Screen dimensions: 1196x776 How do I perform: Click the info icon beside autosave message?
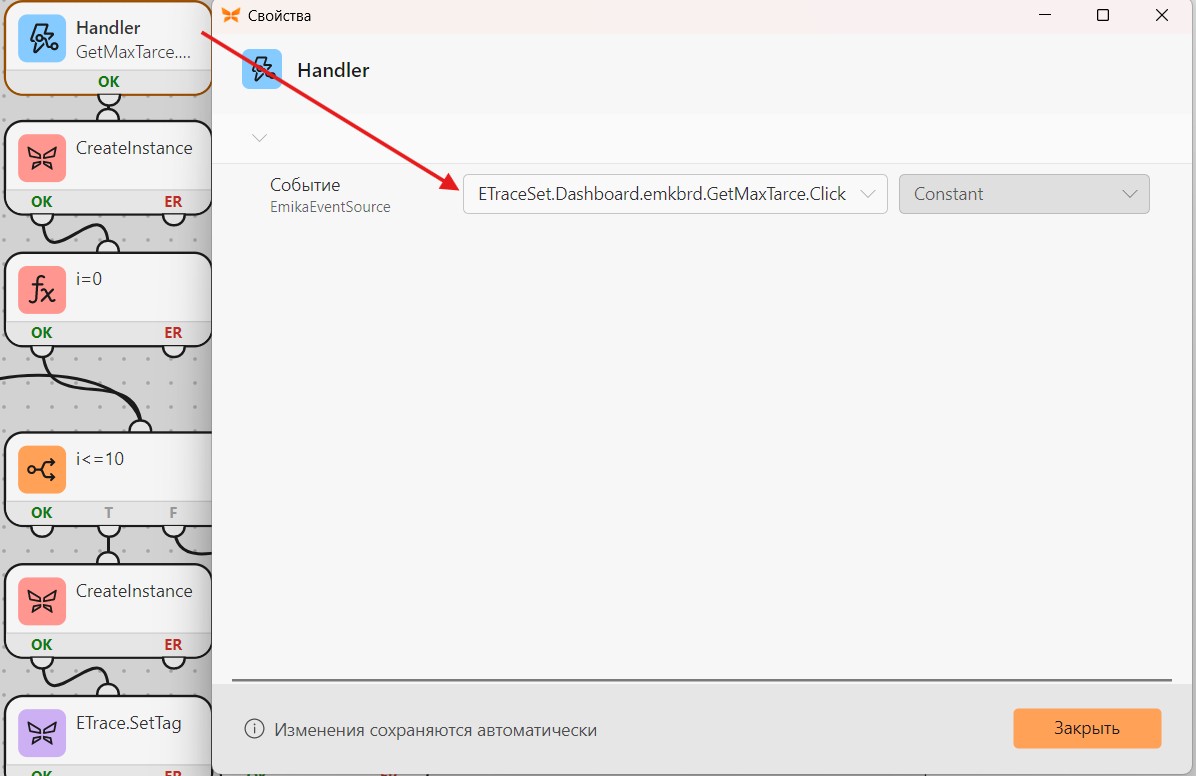(254, 729)
